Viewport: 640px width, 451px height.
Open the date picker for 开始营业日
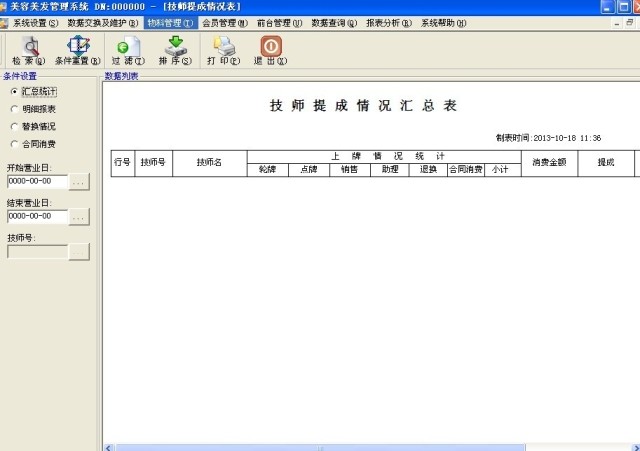tap(79, 182)
